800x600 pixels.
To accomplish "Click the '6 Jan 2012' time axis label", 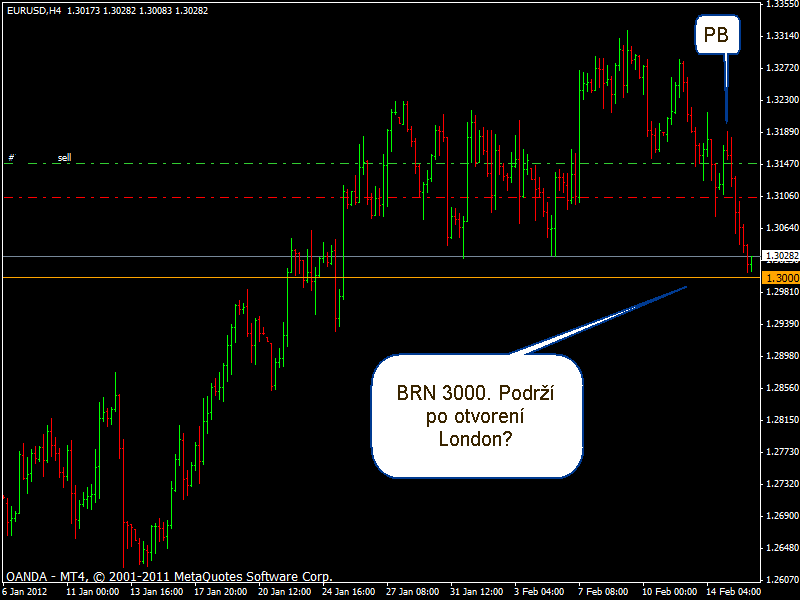I will click(x=25, y=592).
